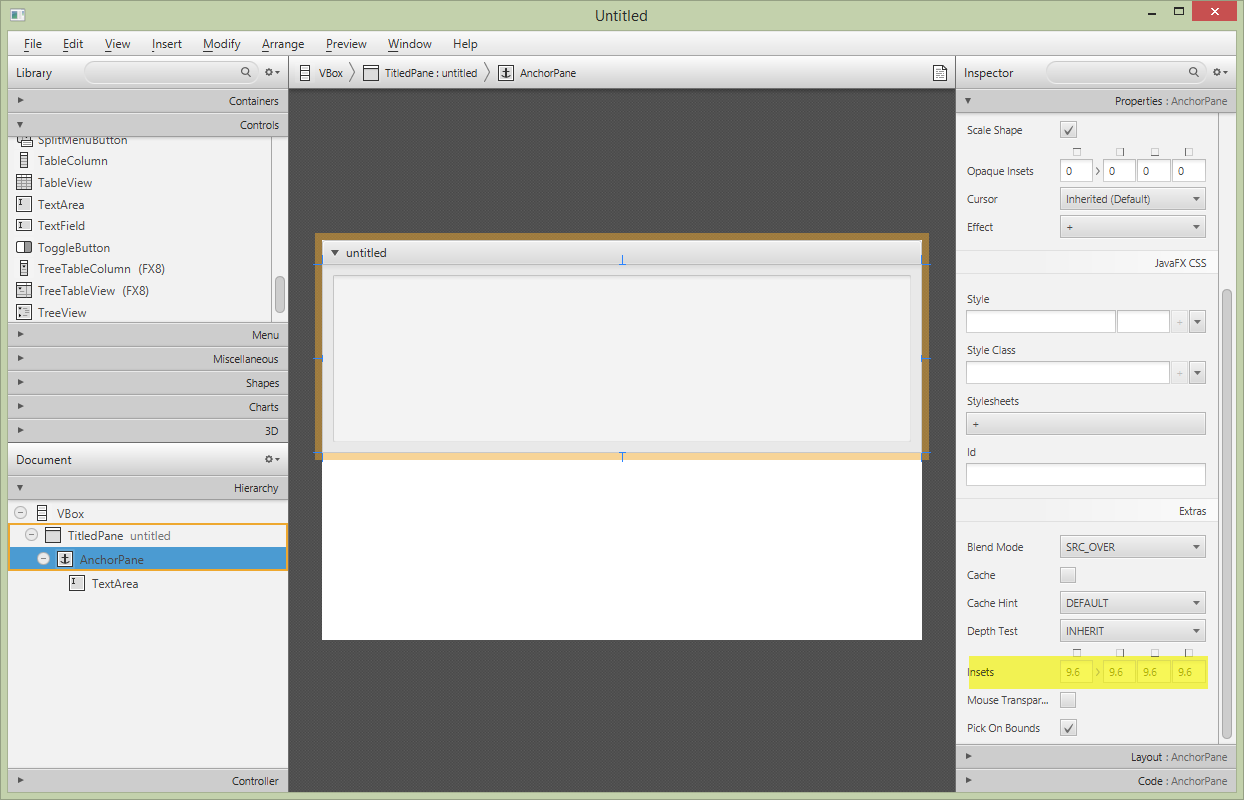Click the FXML document icon beside the breadcrumb

(939, 72)
